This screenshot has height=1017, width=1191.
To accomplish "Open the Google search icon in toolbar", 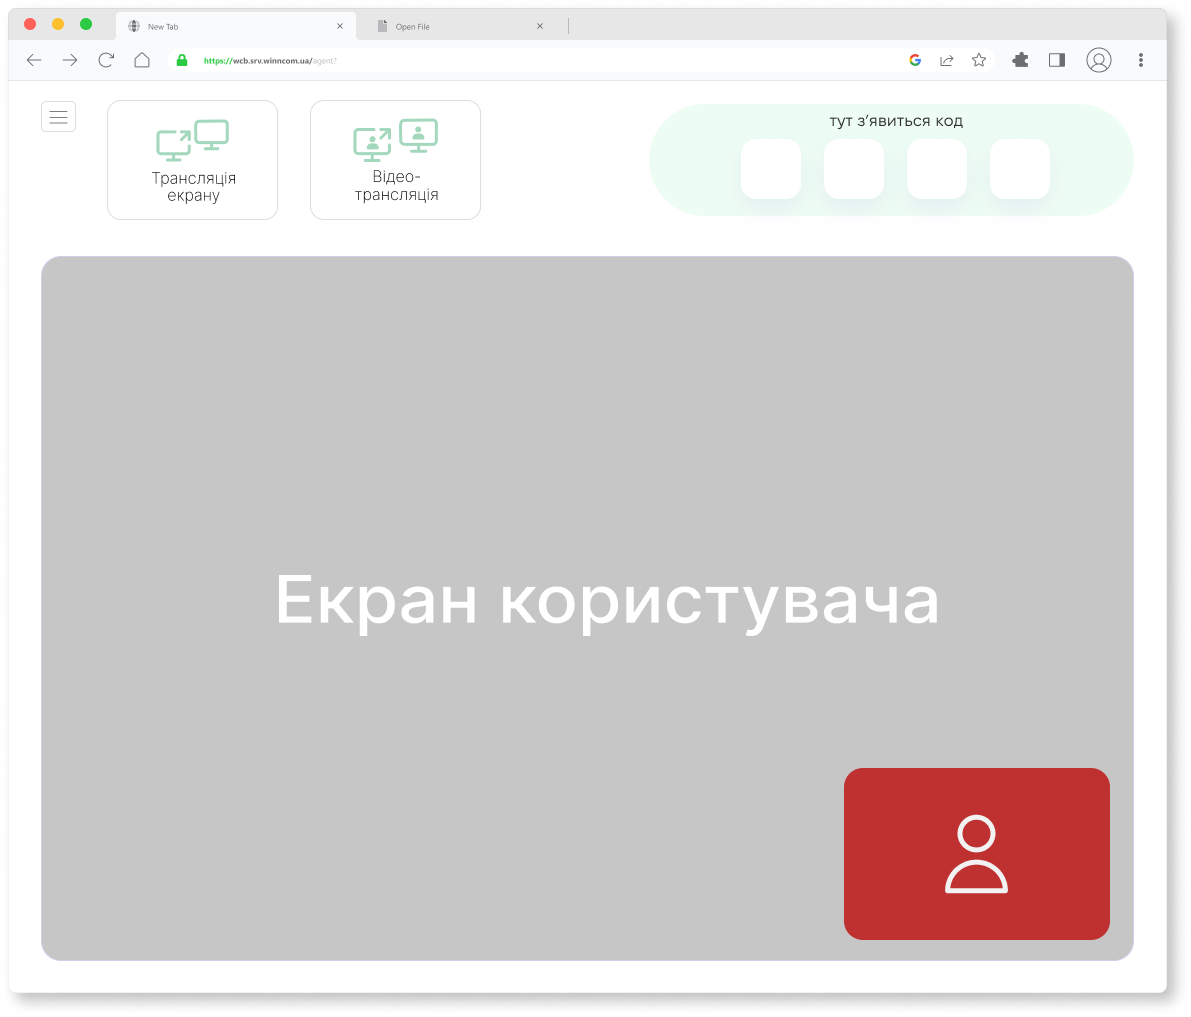I will (x=914, y=60).
